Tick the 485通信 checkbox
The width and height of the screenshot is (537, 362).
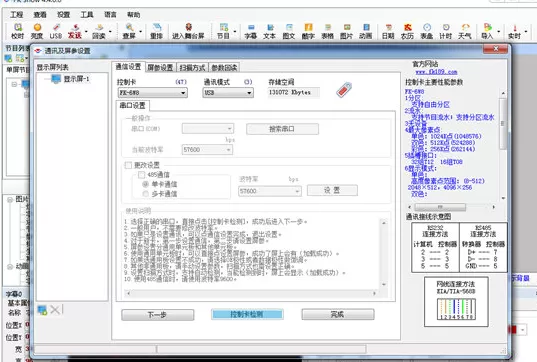point(141,175)
